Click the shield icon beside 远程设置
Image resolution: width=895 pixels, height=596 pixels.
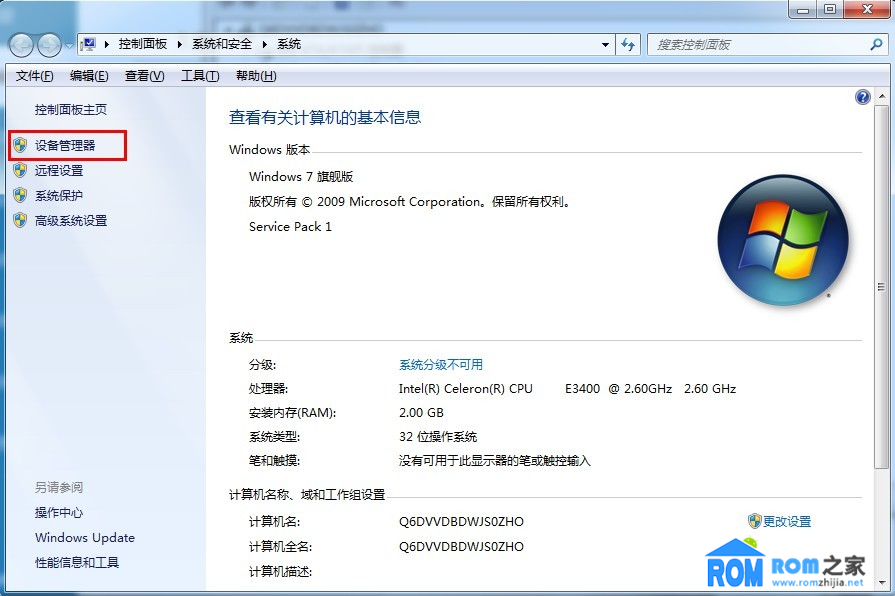[20, 171]
